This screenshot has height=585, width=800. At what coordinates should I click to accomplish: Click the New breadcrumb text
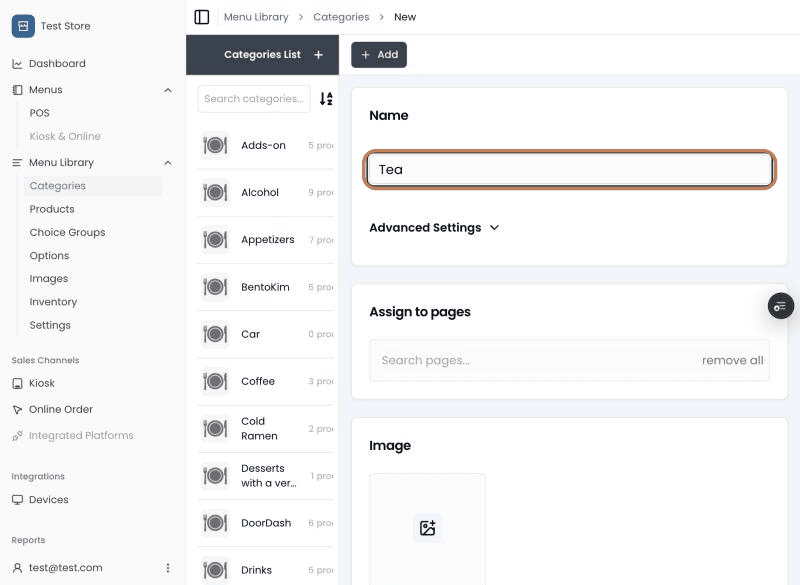[405, 17]
